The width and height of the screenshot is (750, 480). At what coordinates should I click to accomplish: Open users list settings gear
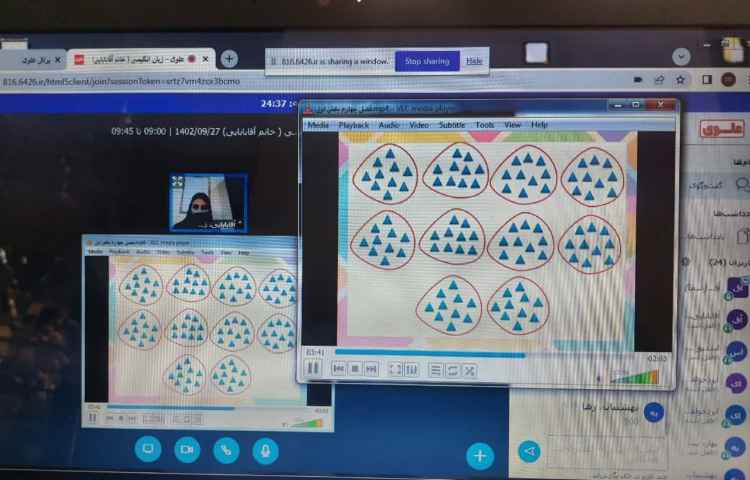[x=686, y=262]
